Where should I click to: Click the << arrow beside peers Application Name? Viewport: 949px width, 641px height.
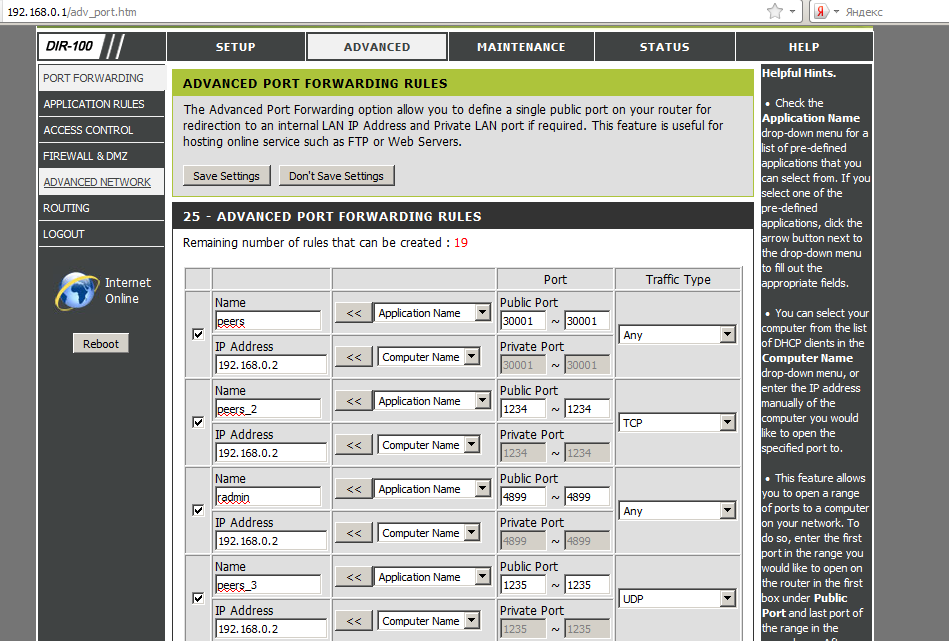point(353,313)
